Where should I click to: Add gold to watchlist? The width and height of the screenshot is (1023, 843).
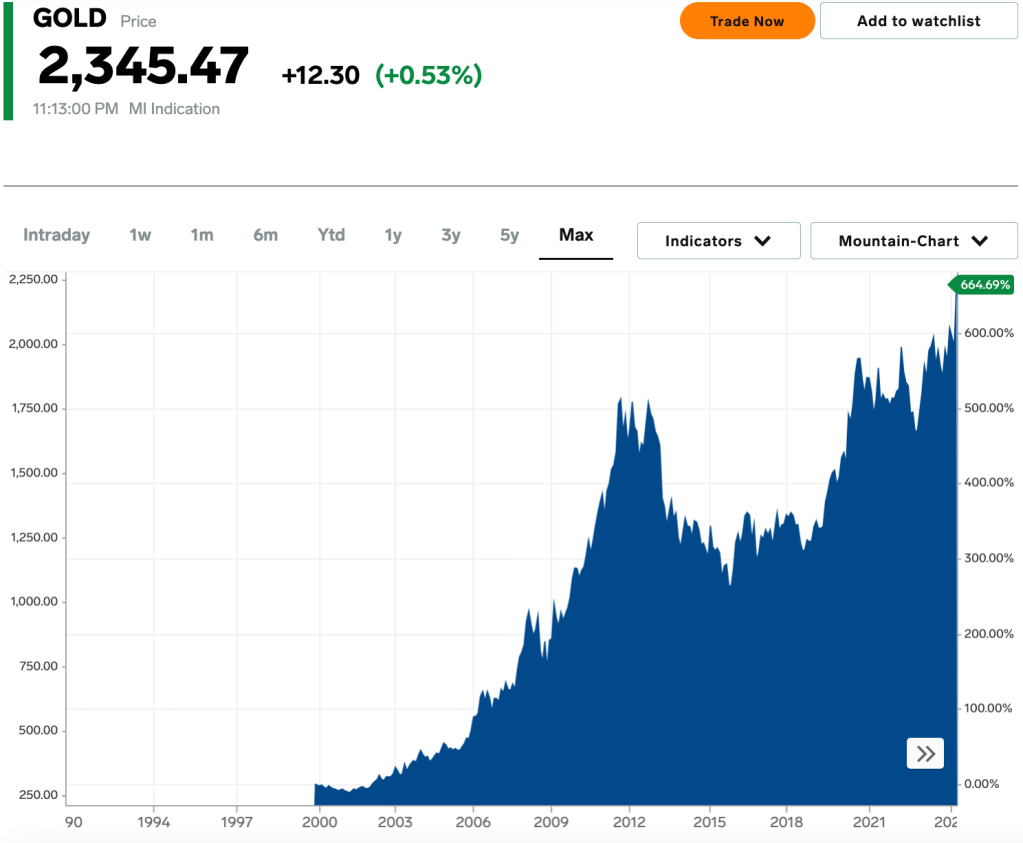coord(918,21)
